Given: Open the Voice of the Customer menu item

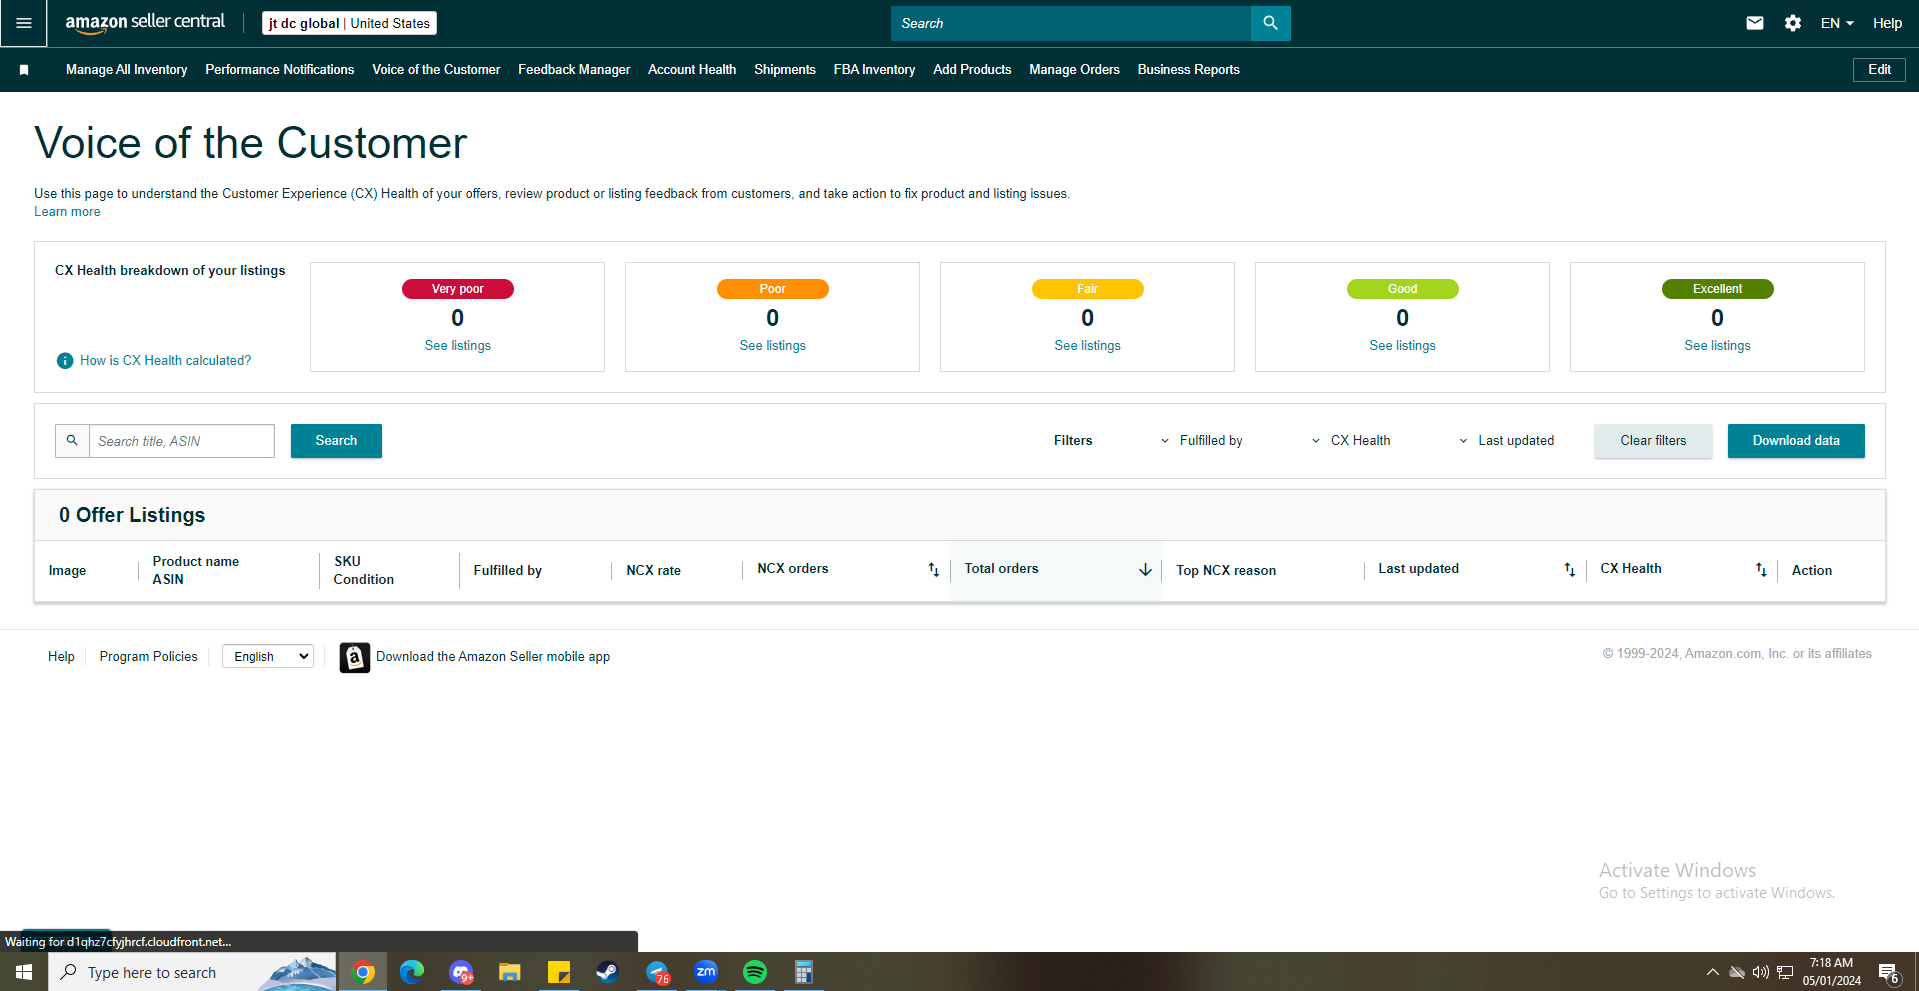Looking at the screenshot, I should [x=436, y=70].
